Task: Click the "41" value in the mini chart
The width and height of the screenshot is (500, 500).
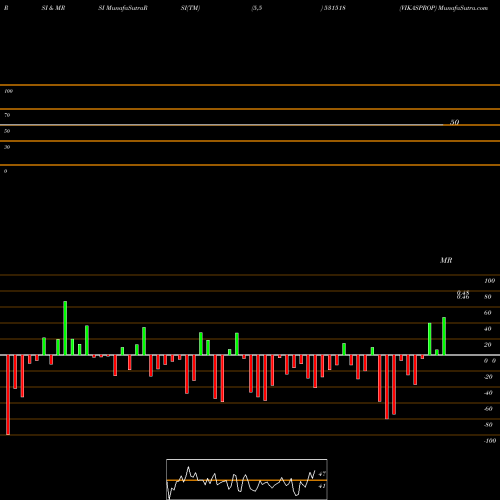Action: tap(322, 486)
